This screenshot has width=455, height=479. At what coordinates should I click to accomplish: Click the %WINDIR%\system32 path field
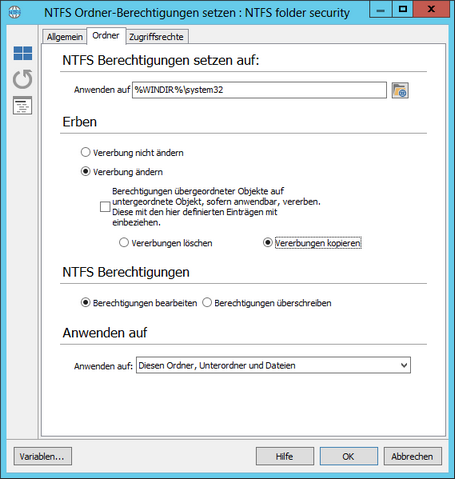[x=259, y=90]
